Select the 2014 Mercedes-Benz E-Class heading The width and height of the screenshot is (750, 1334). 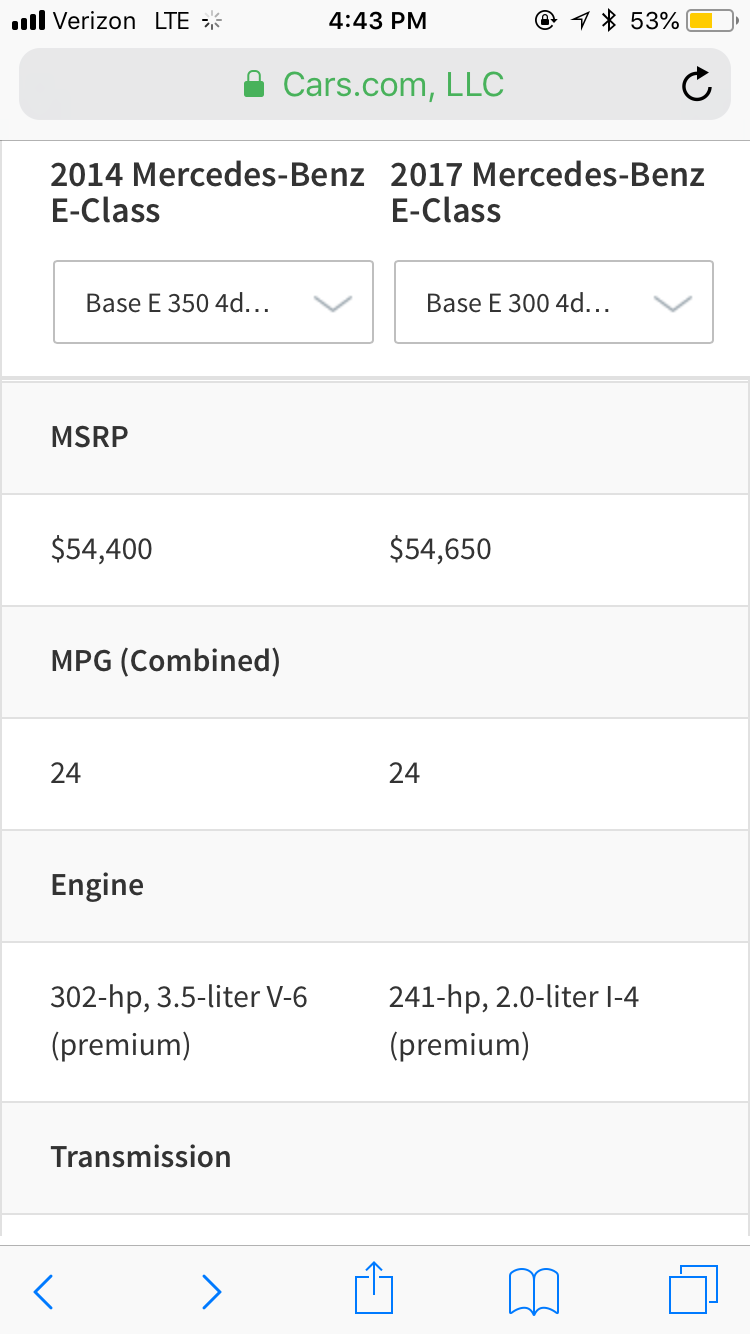click(x=208, y=192)
